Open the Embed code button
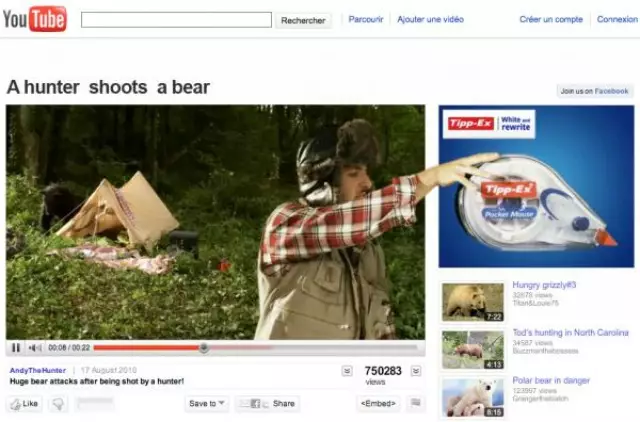640x422 pixels. click(379, 404)
